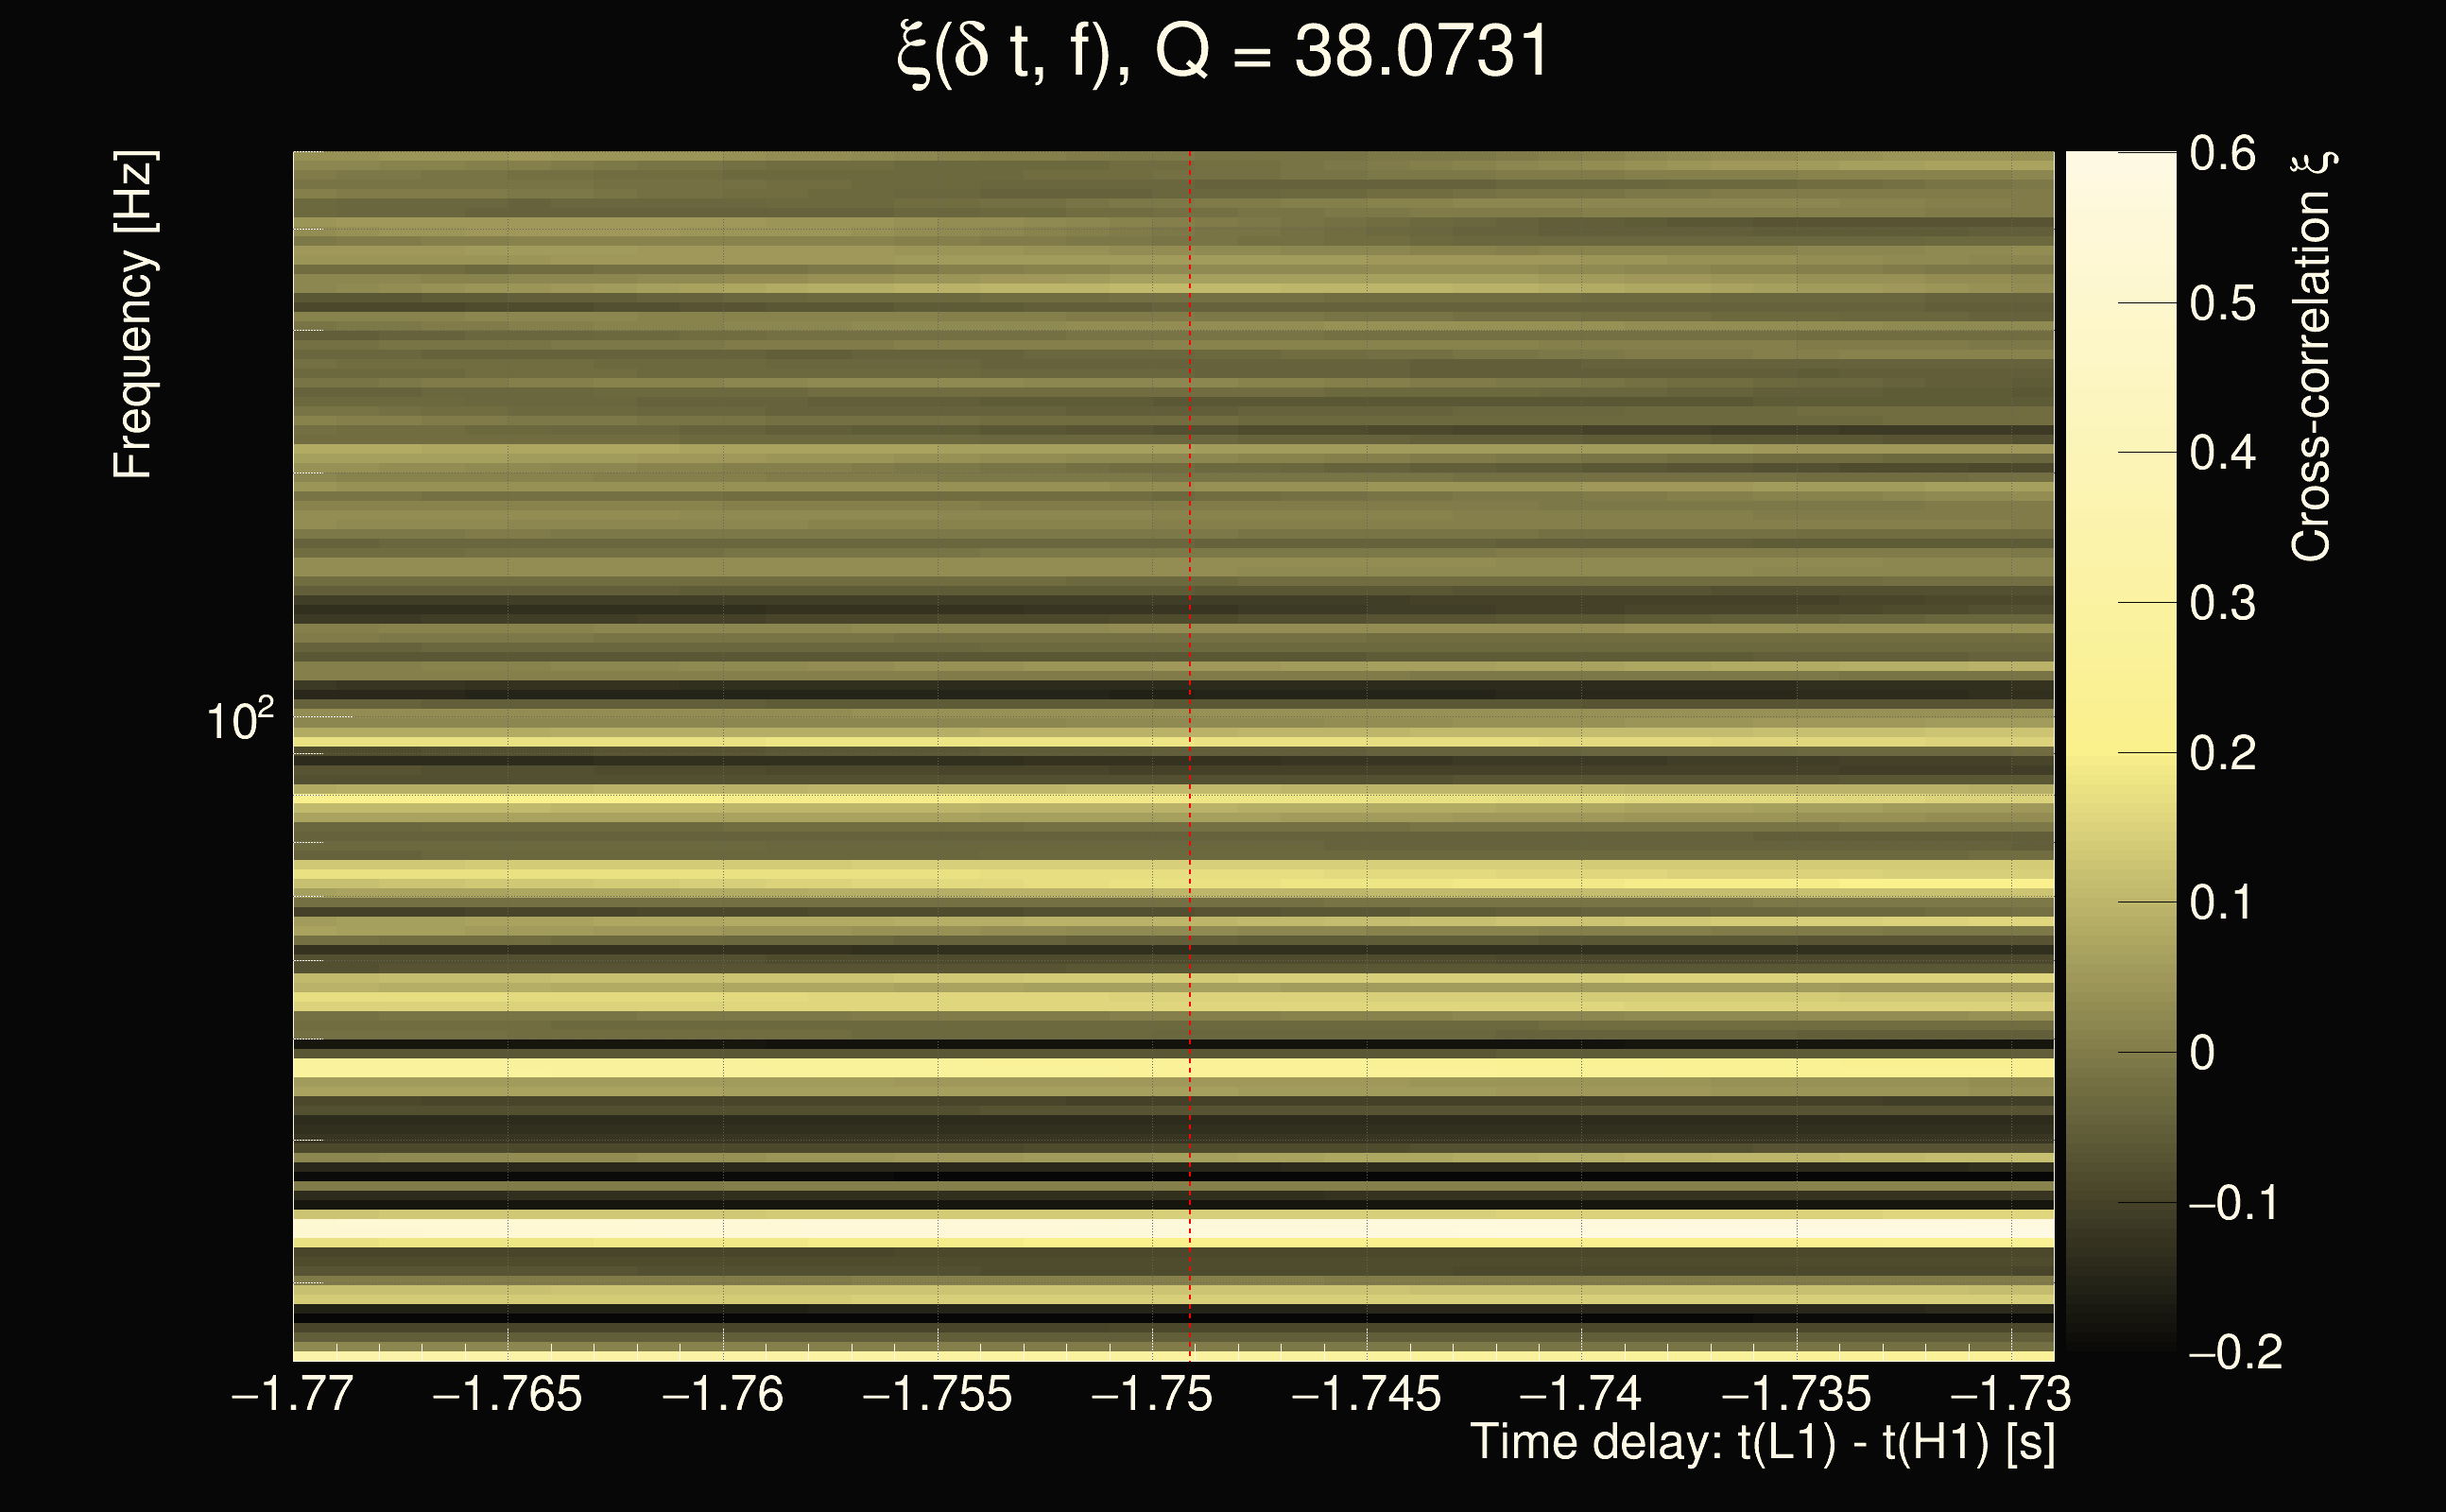Click the -1.765 x-axis tick label
This screenshot has height=1512, width=2446.
pyautogui.click(x=507, y=1394)
